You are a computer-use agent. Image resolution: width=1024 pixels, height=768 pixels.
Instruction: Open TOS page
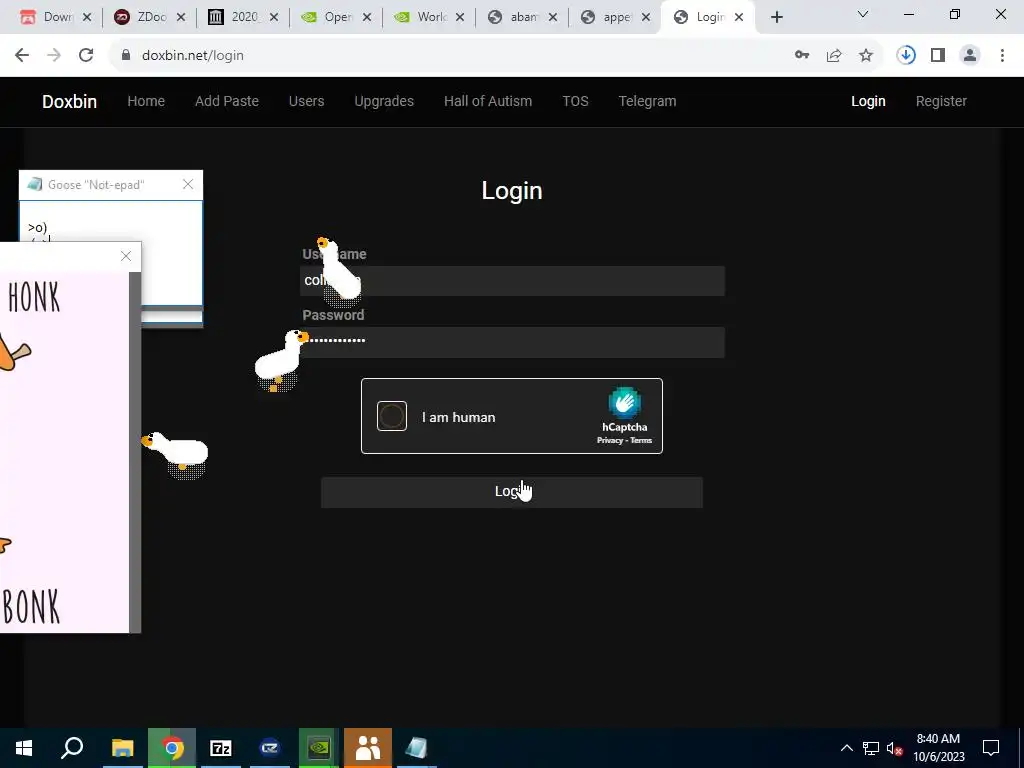click(575, 101)
